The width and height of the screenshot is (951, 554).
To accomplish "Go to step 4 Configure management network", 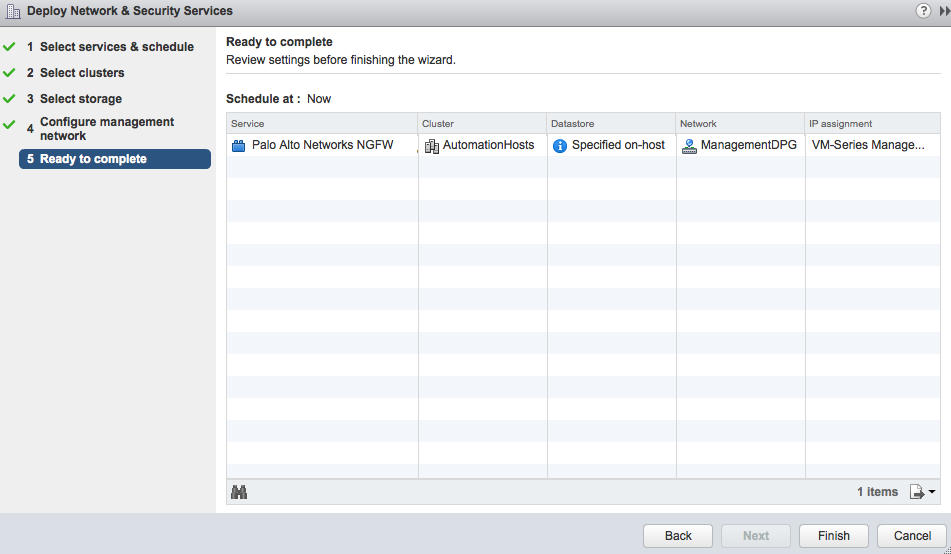I will [x=100, y=129].
